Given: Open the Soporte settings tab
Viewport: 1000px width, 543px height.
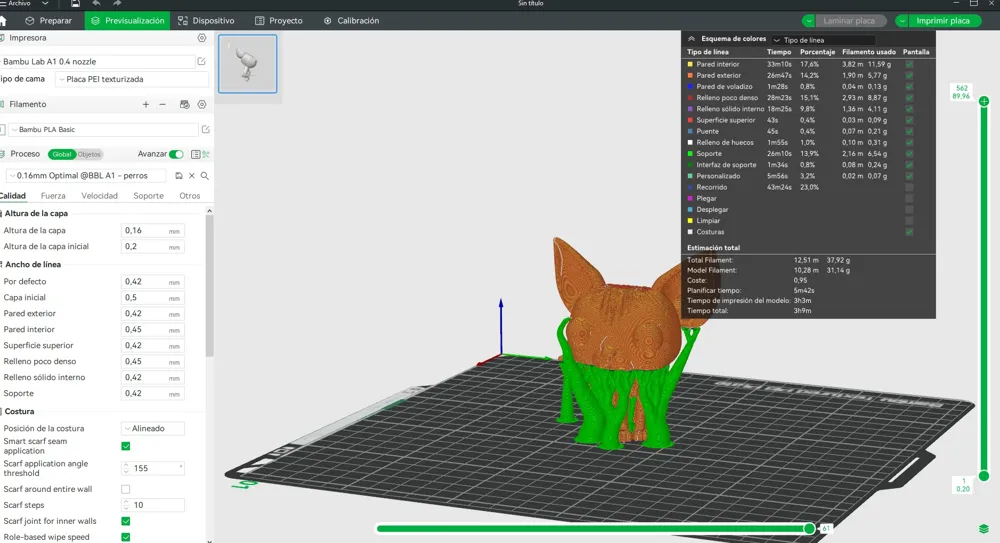Looking at the screenshot, I should click(149, 196).
